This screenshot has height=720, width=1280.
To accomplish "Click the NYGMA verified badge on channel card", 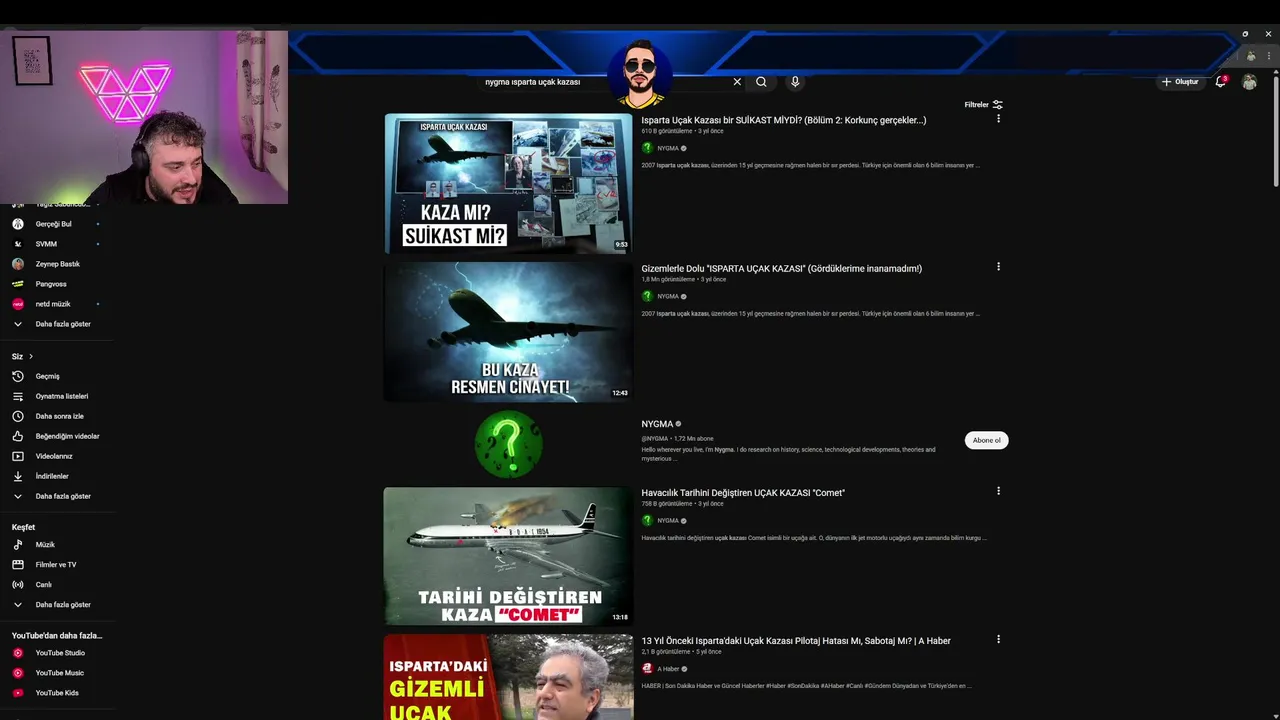I will (678, 424).
